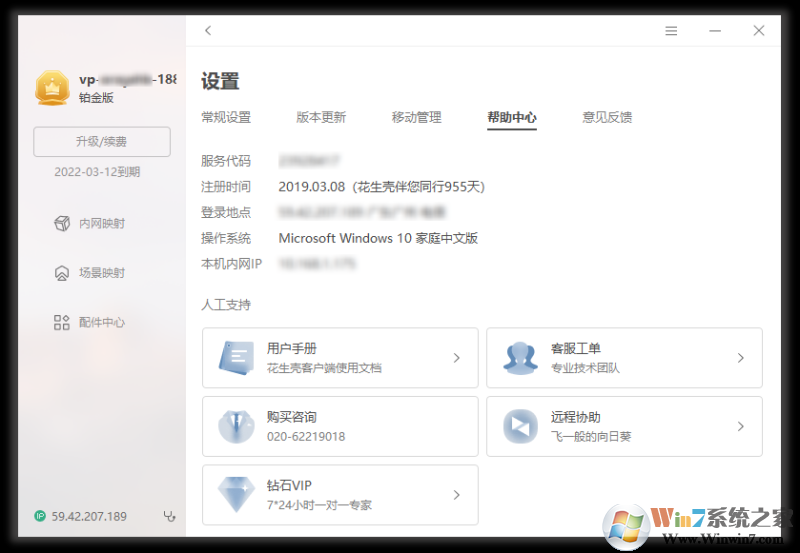Click the 客服工单 people icon
800x553 pixels.
point(520,358)
